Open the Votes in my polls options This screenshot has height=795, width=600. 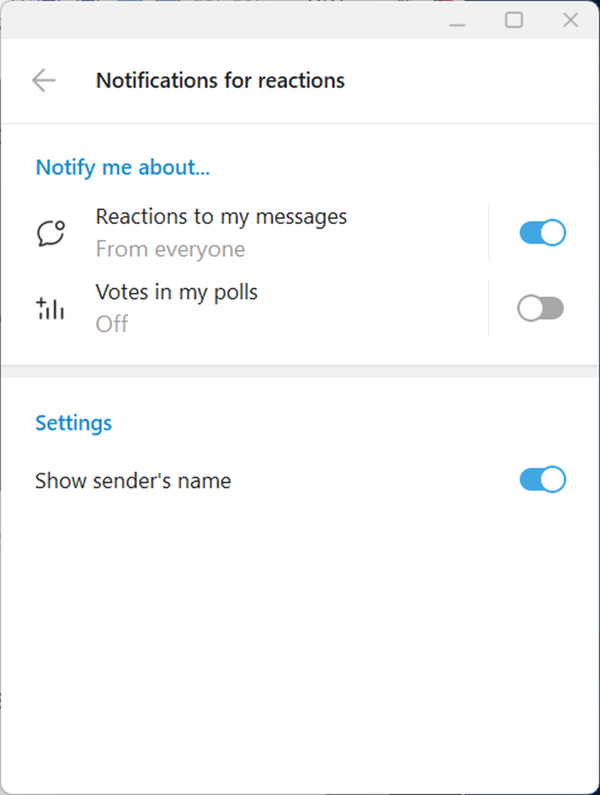pos(177,292)
